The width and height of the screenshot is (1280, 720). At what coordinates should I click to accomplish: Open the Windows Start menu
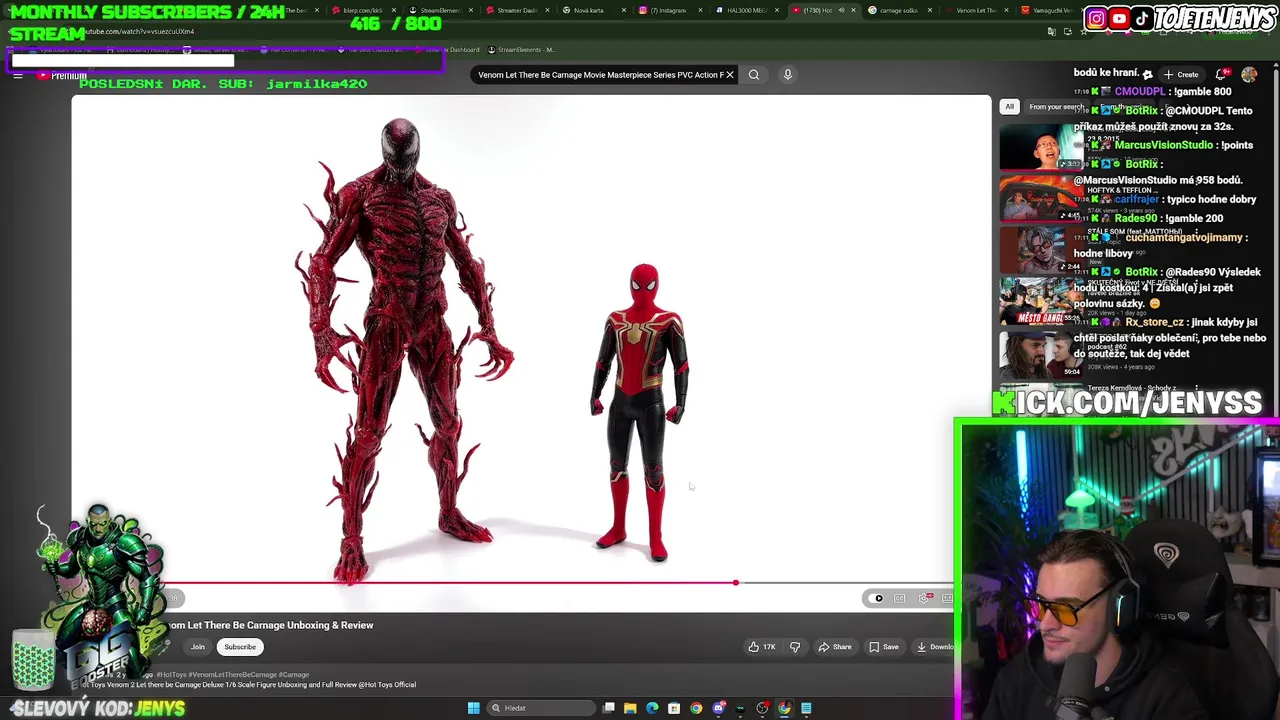pyautogui.click(x=473, y=708)
